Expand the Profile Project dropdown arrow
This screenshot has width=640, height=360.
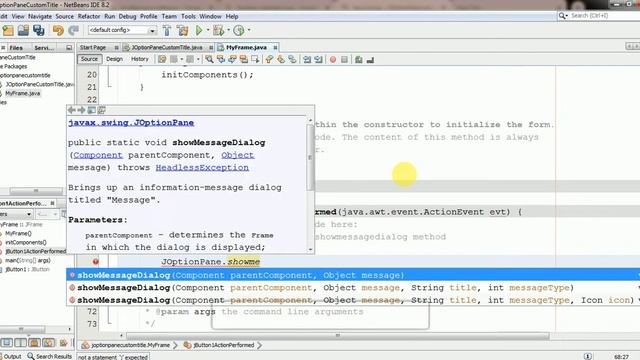[x=249, y=30]
